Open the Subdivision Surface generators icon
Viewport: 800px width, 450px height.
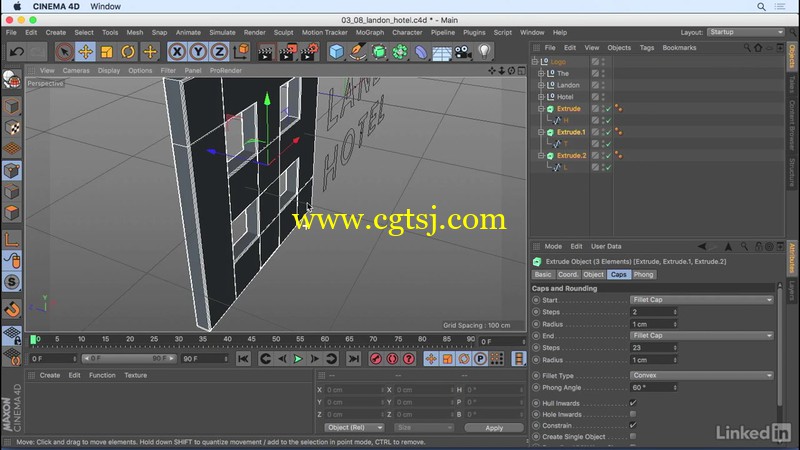point(379,52)
